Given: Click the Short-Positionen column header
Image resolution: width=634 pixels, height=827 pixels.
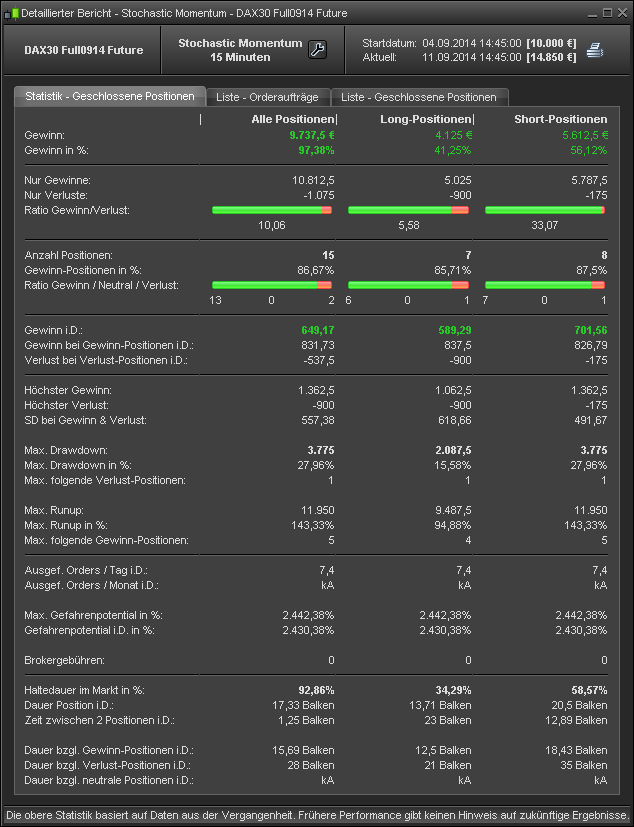Looking at the screenshot, I should (561, 119).
